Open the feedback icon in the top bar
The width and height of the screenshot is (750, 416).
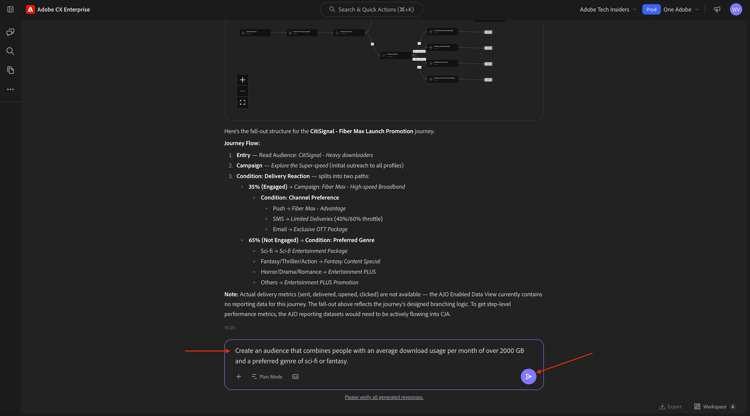[717, 9]
